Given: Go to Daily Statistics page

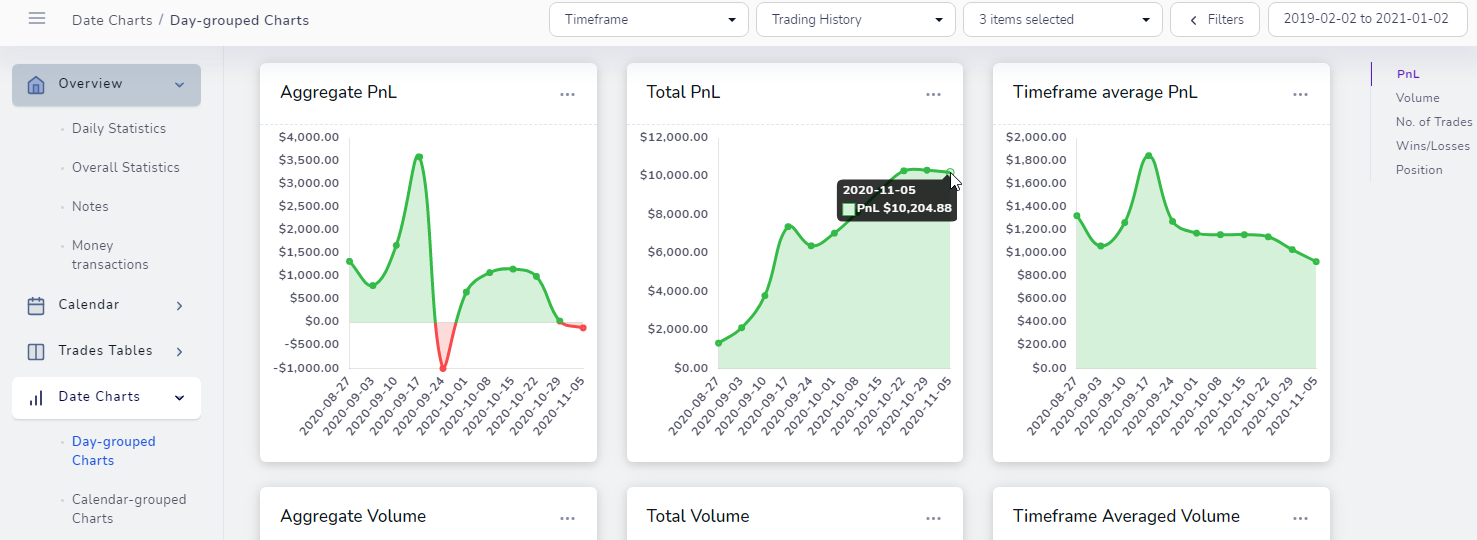Looking at the screenshot, I should pyautogui.click(x=119, y=129).
